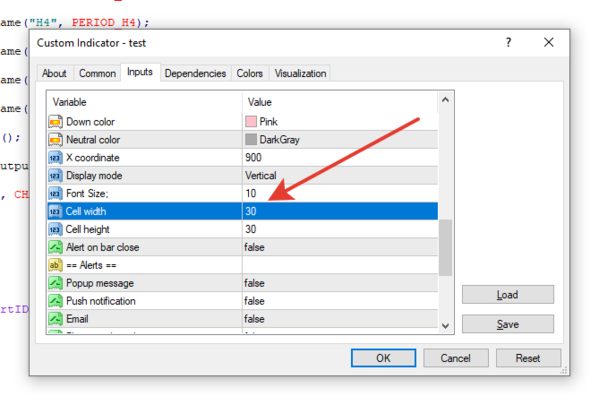Click the X coordinate integer icon
This screenshot has height=405, width=599.
pos(55,157)
